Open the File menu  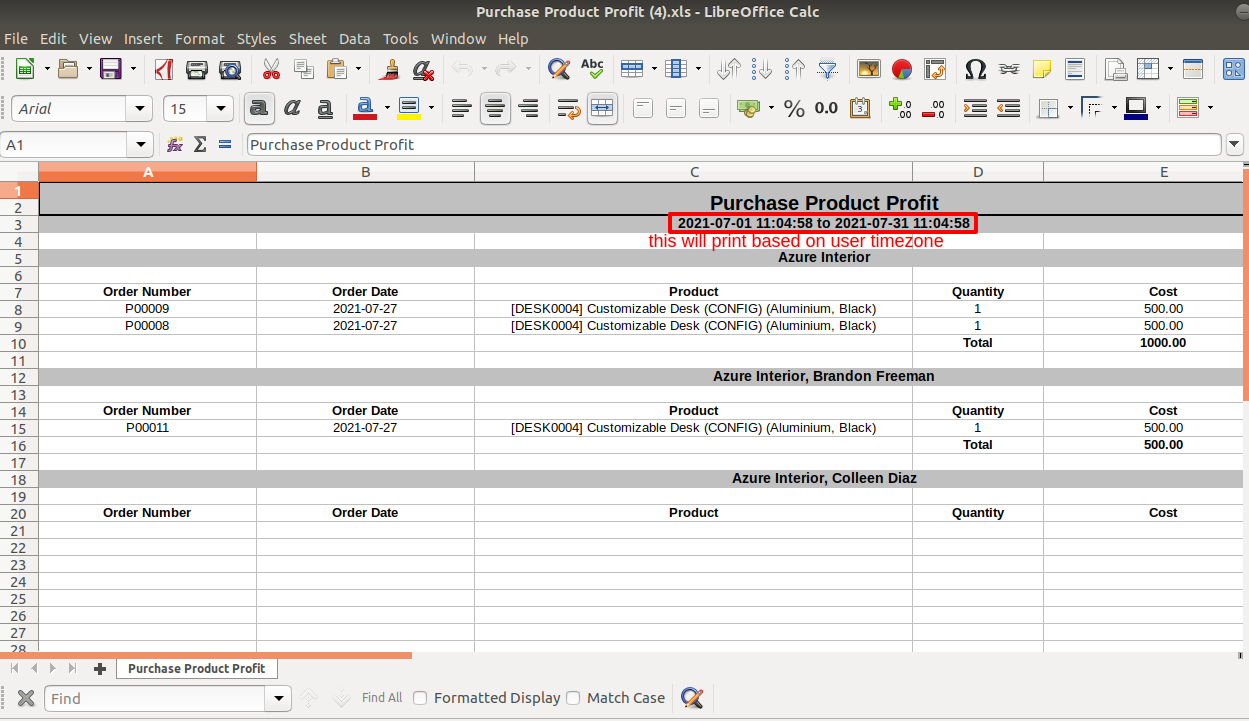tap(16, 39)
